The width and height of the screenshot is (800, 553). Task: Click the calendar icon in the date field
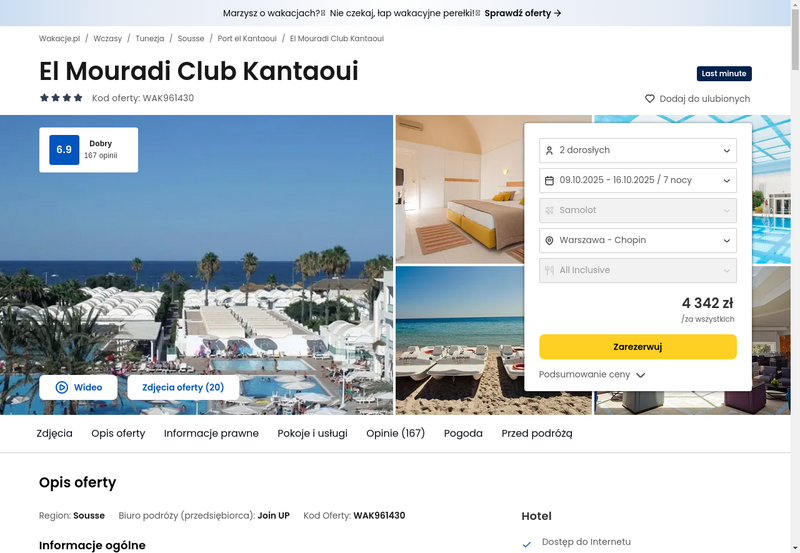tap(549, 181)
